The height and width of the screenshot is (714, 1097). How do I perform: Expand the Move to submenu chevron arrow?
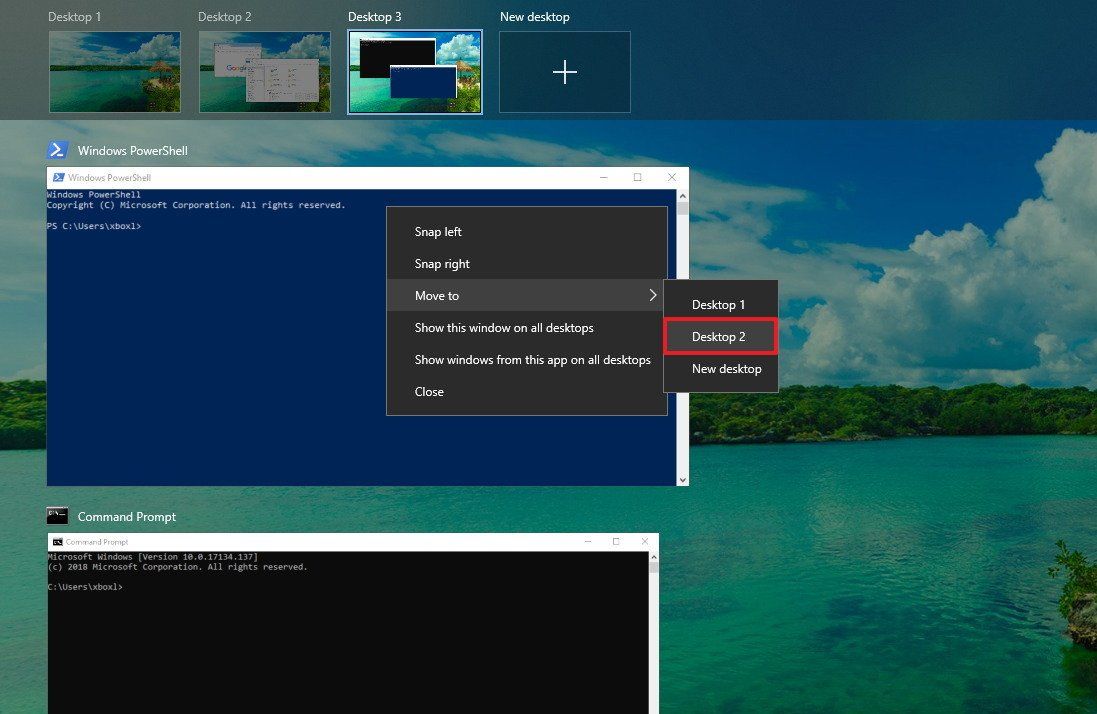click(653, 295)
